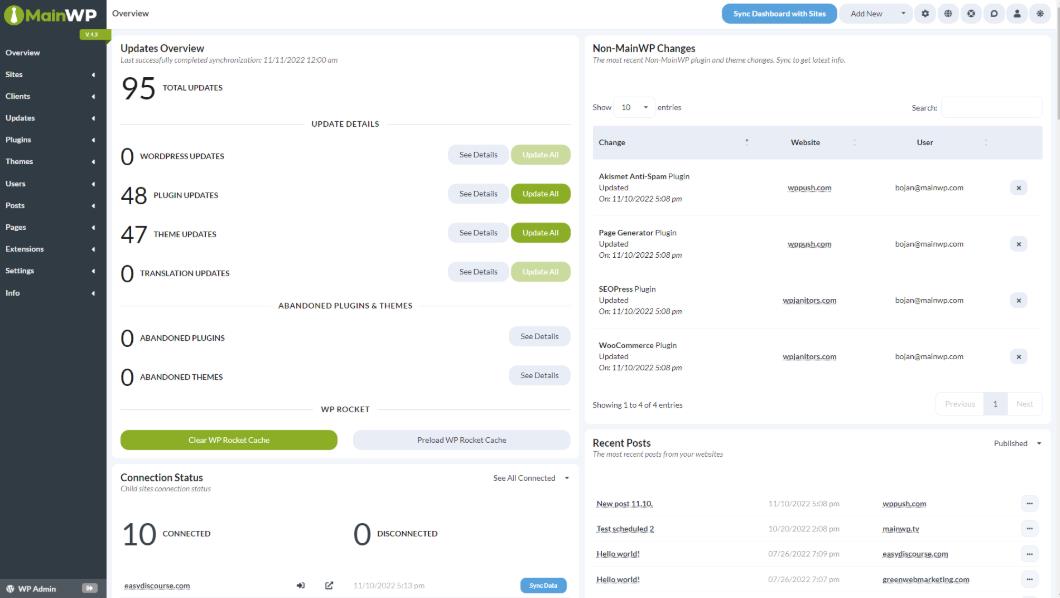The width and height of the screenshot is (1060, 598).
Task: Expand See All Connected dropdown
Action: click(531, 478)
